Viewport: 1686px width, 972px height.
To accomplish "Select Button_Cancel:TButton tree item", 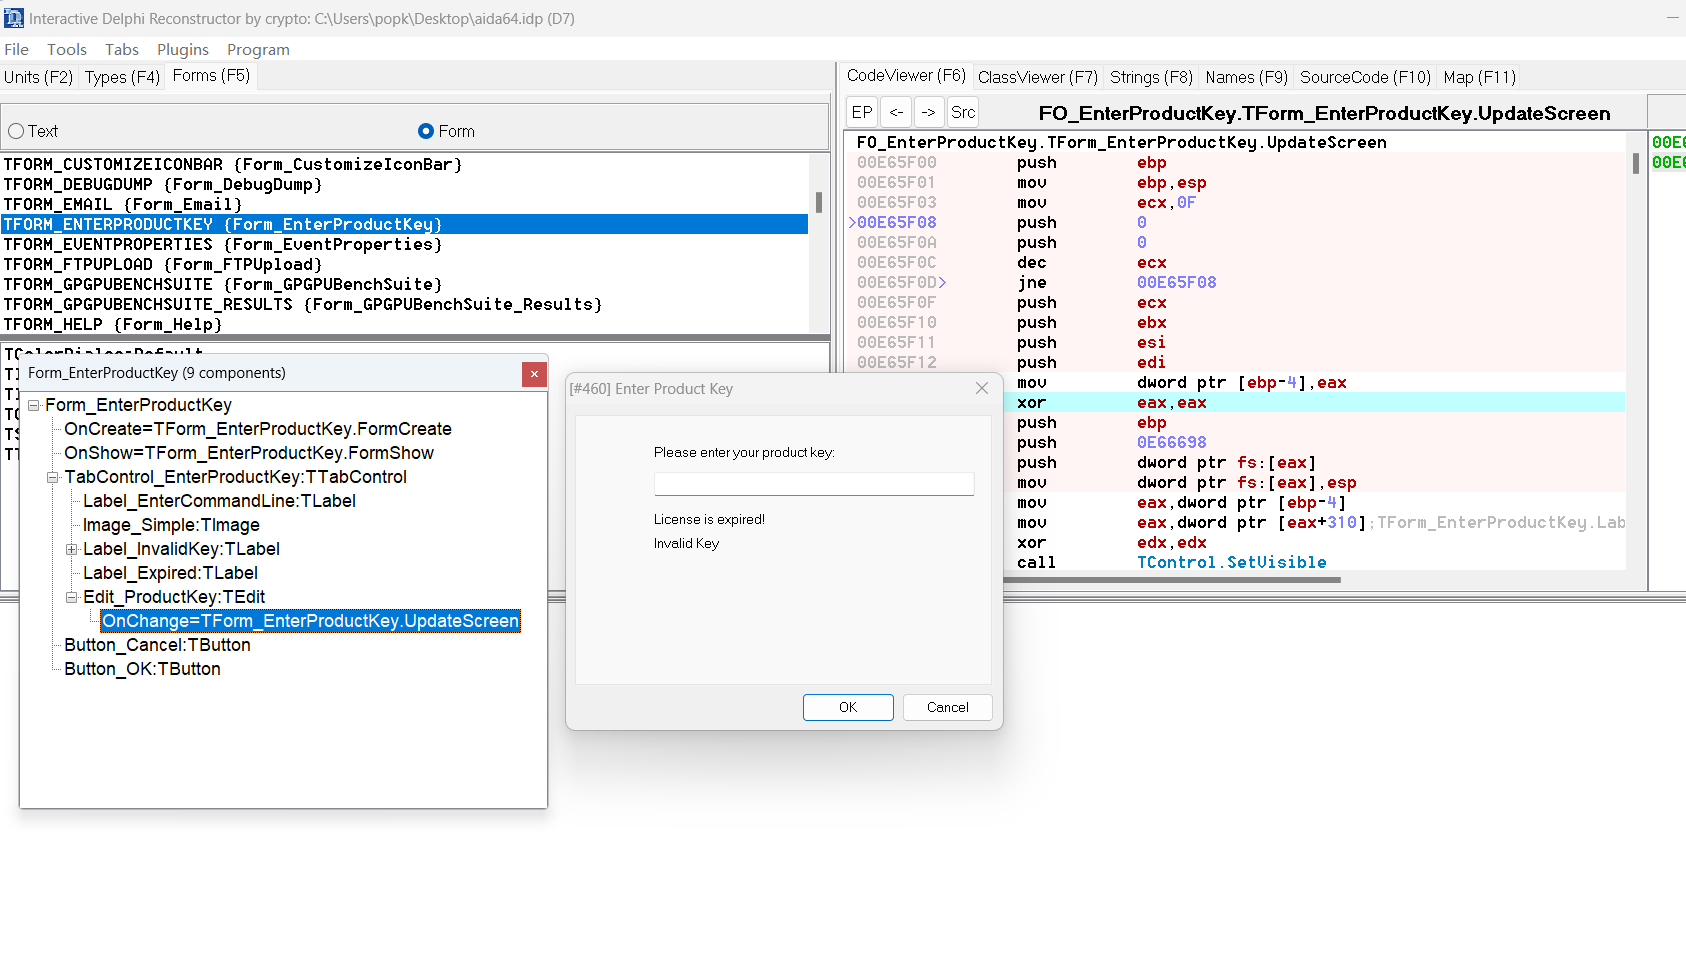I will tap(157, 645).
